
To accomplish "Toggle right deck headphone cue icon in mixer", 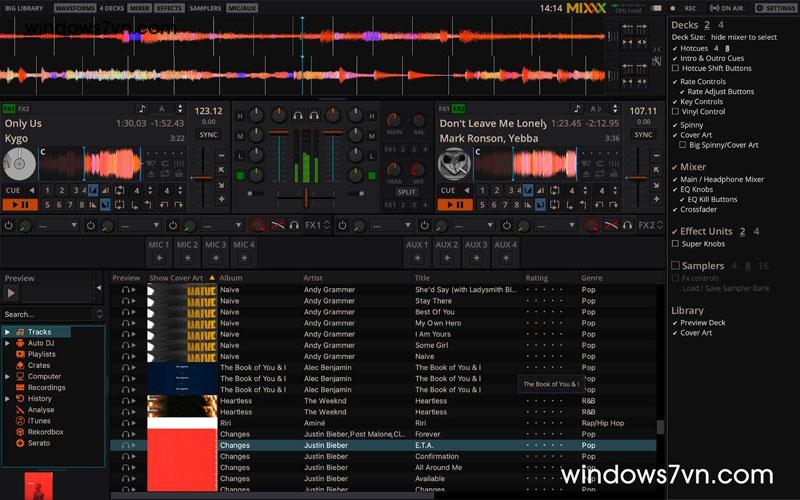I will [314, 116].
